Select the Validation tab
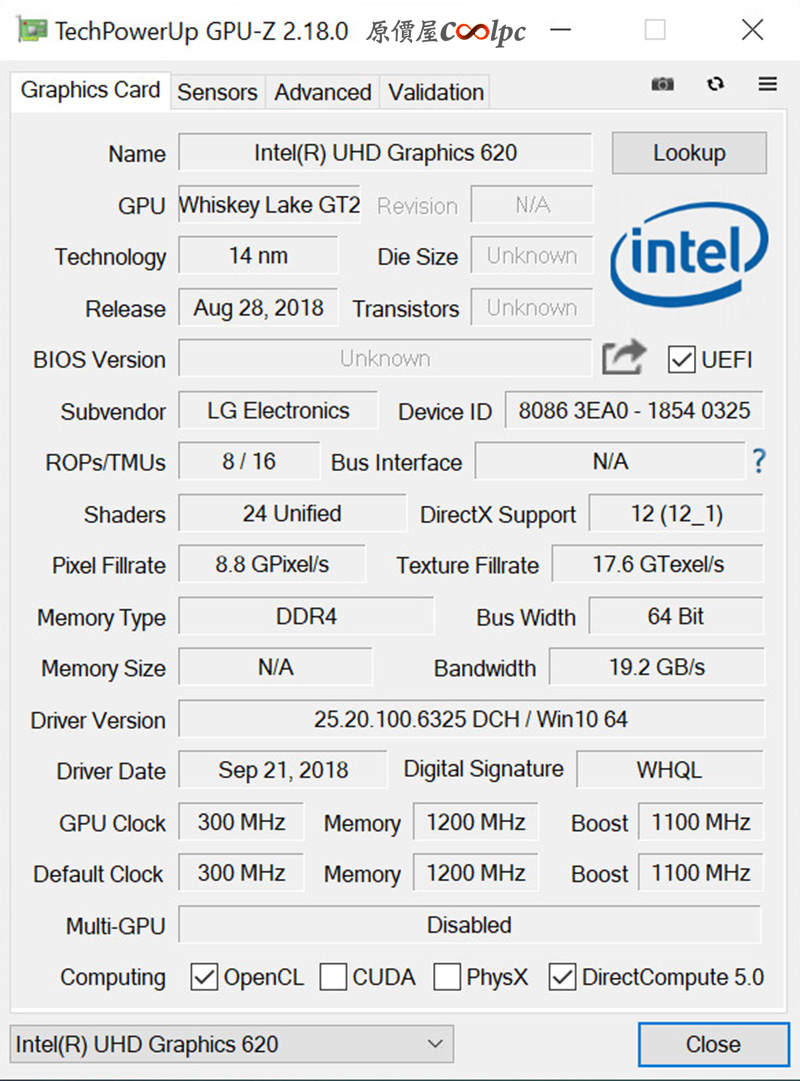This screenshot has width=800, height=1081. tap(436, 92)
